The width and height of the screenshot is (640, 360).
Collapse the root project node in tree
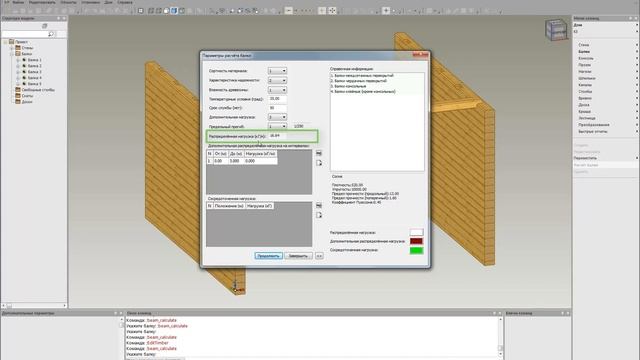5,42
